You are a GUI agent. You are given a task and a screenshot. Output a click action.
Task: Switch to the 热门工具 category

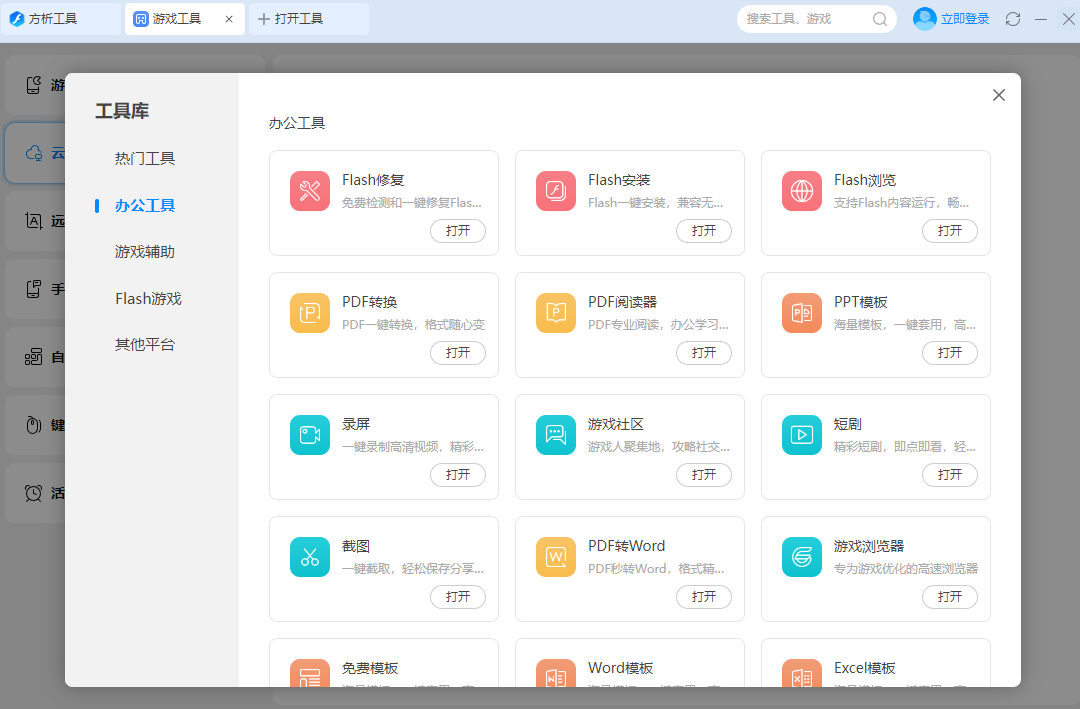pyautogui.click(x=147, y=159)
